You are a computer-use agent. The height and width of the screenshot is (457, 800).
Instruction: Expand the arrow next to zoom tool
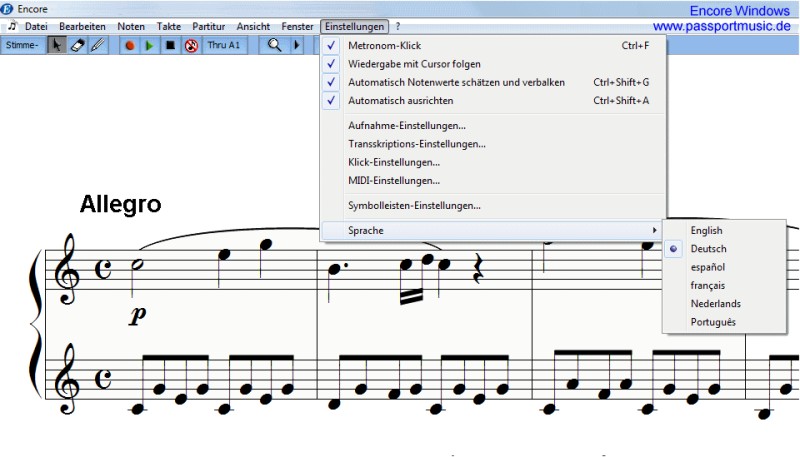(x=296, y=45)
